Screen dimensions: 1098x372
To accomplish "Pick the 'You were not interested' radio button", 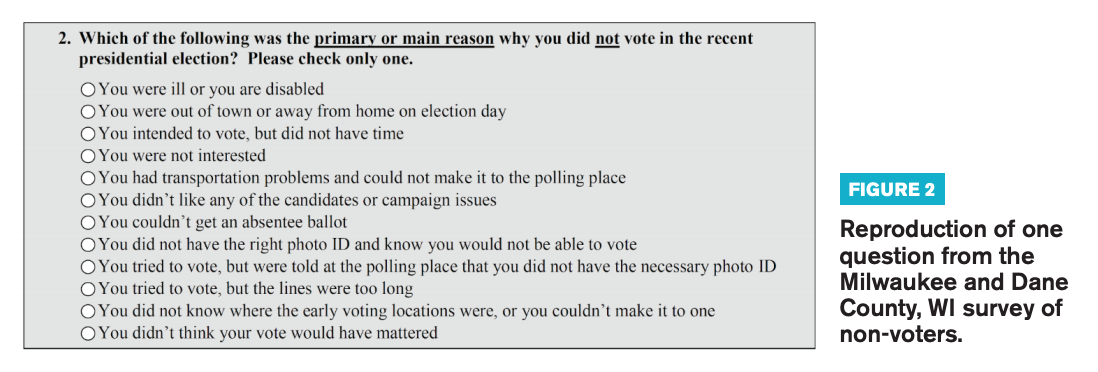I will click(x=88, y=156).
